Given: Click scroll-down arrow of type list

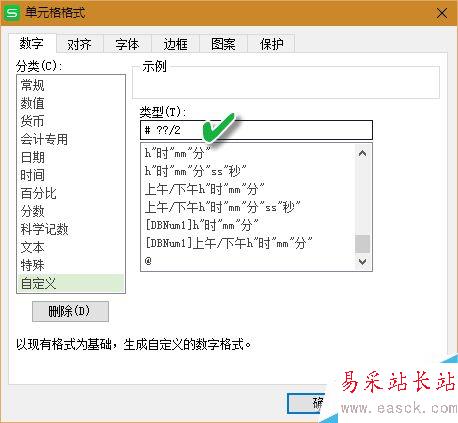Looking at the screenshot, I should coord(362,262).
